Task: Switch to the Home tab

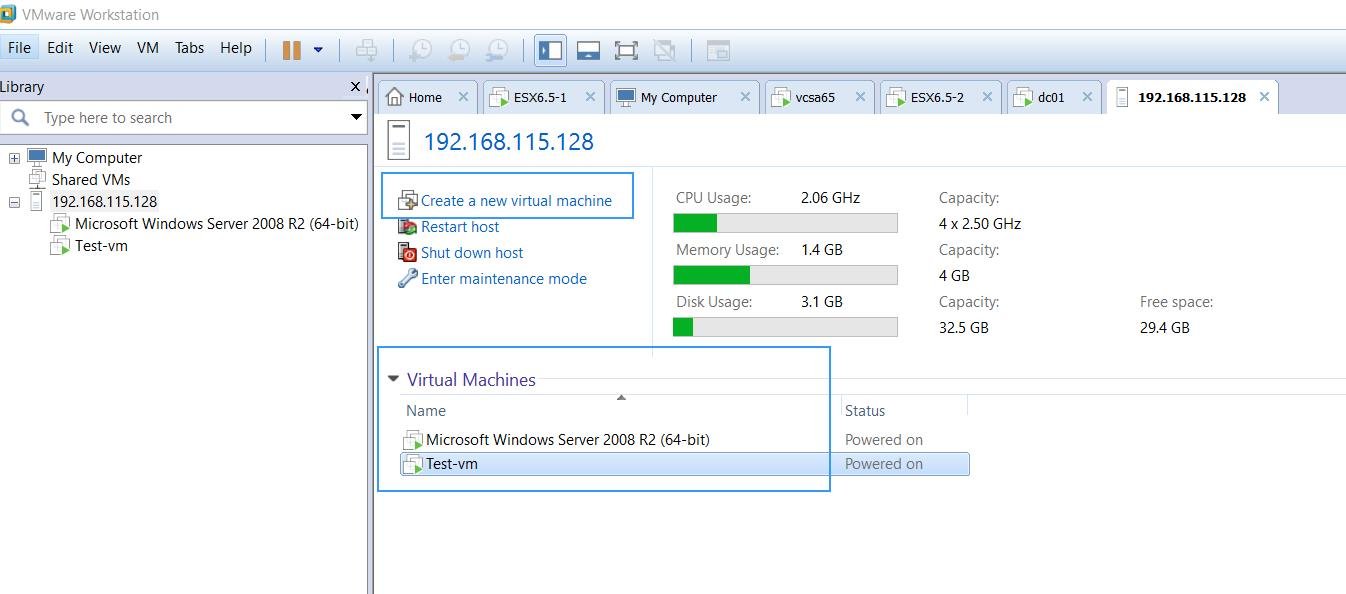Action: tap(425, 97)
